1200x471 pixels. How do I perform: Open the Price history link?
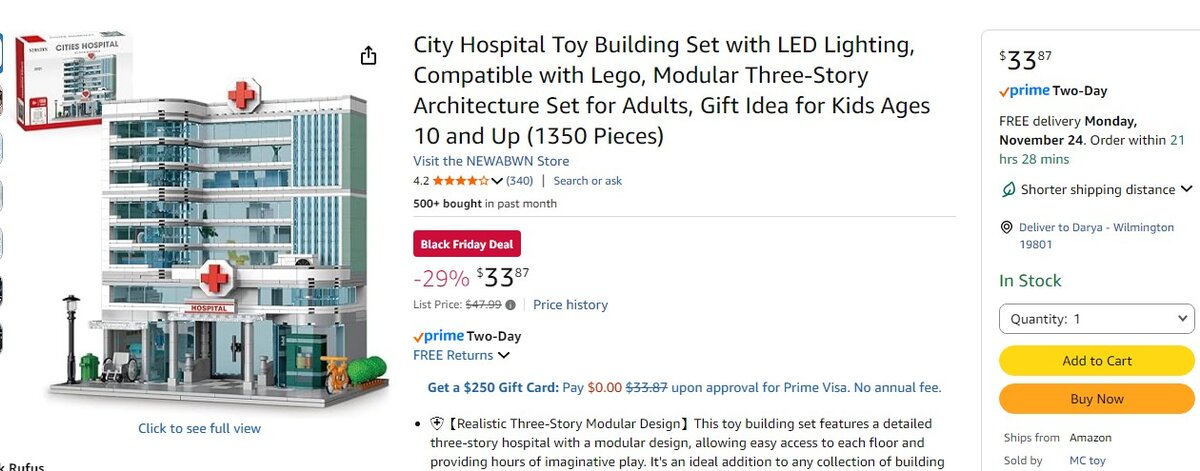tap(570, 305)
